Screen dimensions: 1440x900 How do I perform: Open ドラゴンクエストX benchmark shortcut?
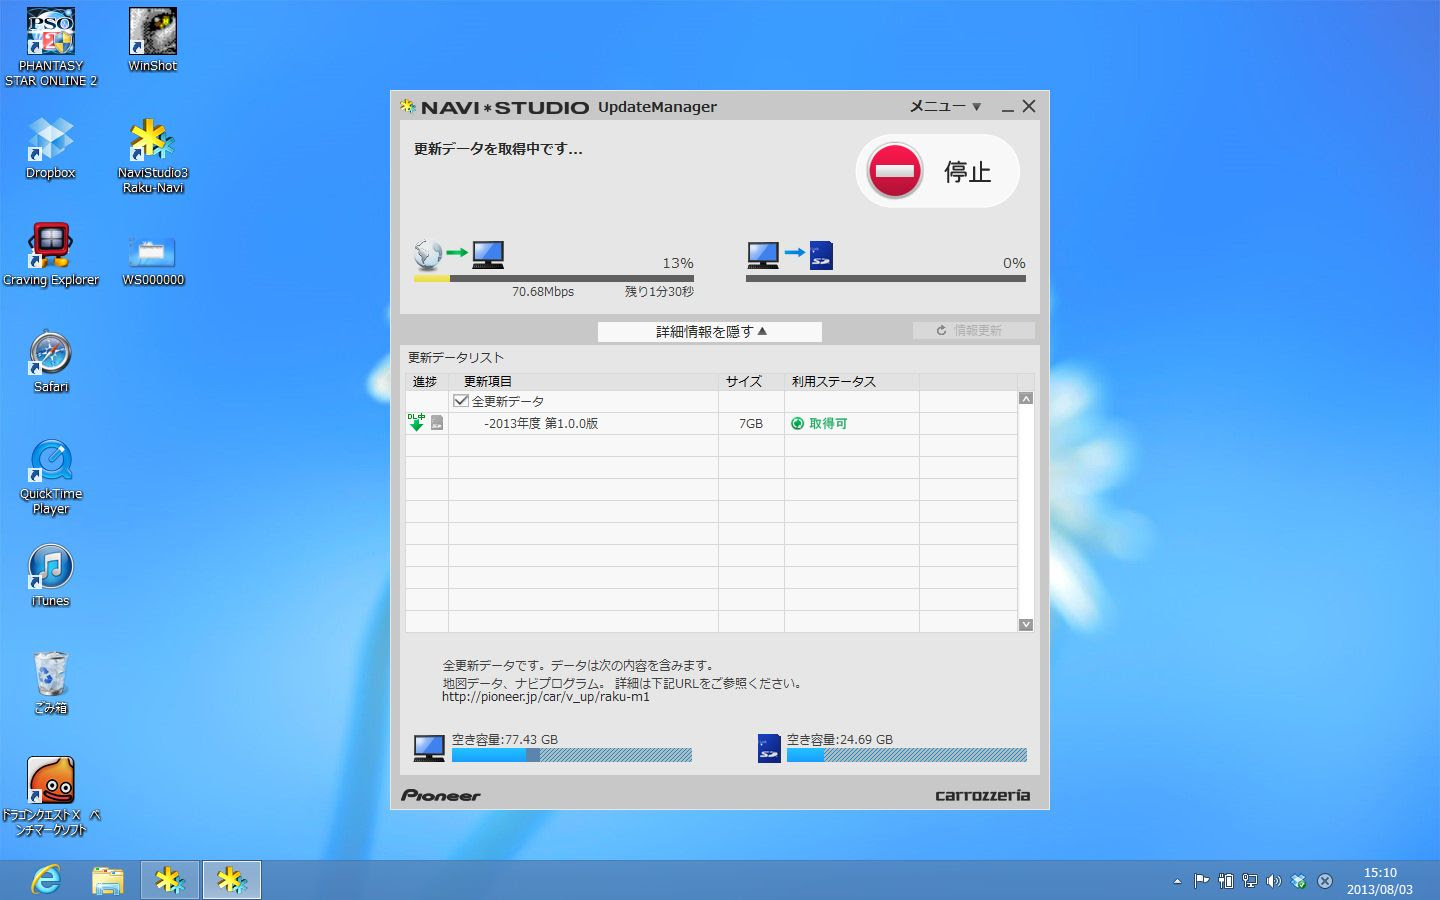51,796
